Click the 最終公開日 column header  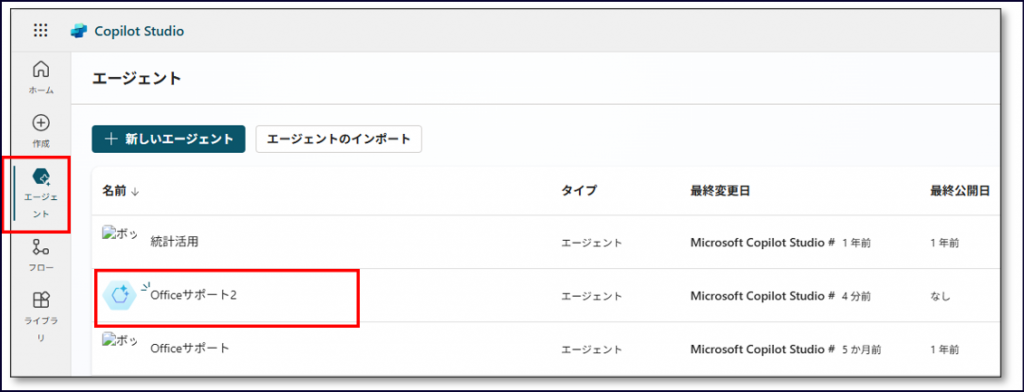coord(960,191)
